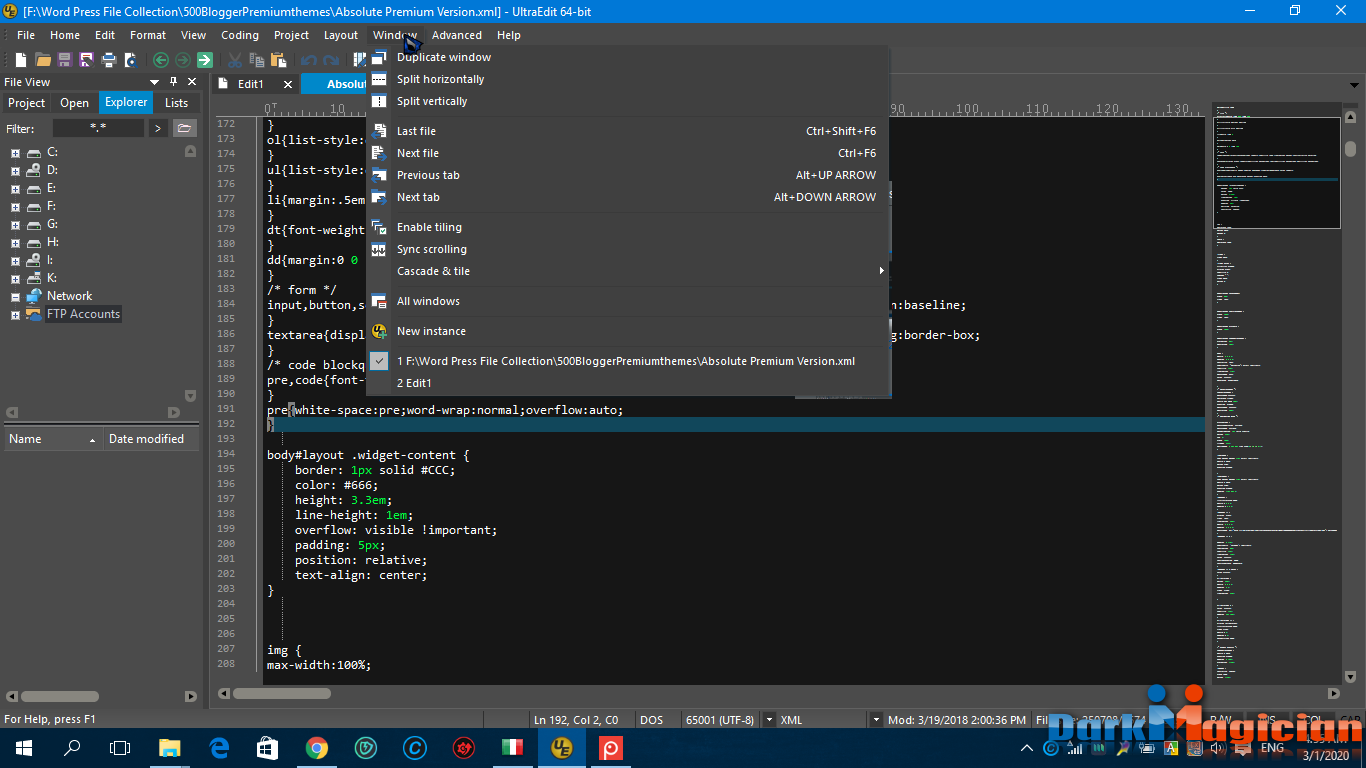Click the UltraEdit icon in the taskbar
1366x768 pixels.
[562, 747]
